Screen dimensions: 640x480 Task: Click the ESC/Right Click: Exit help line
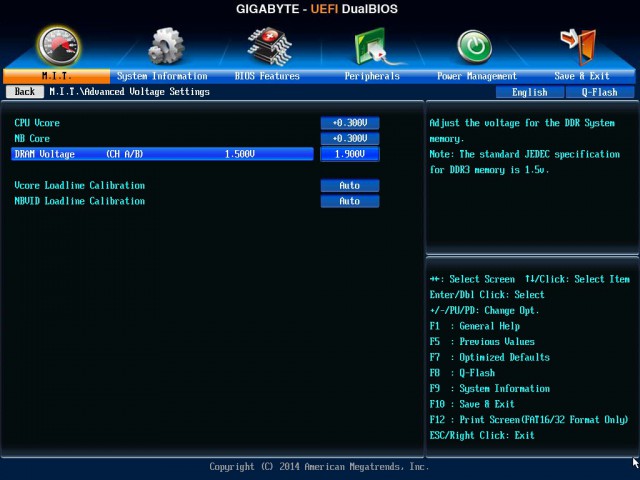[482, 435]
